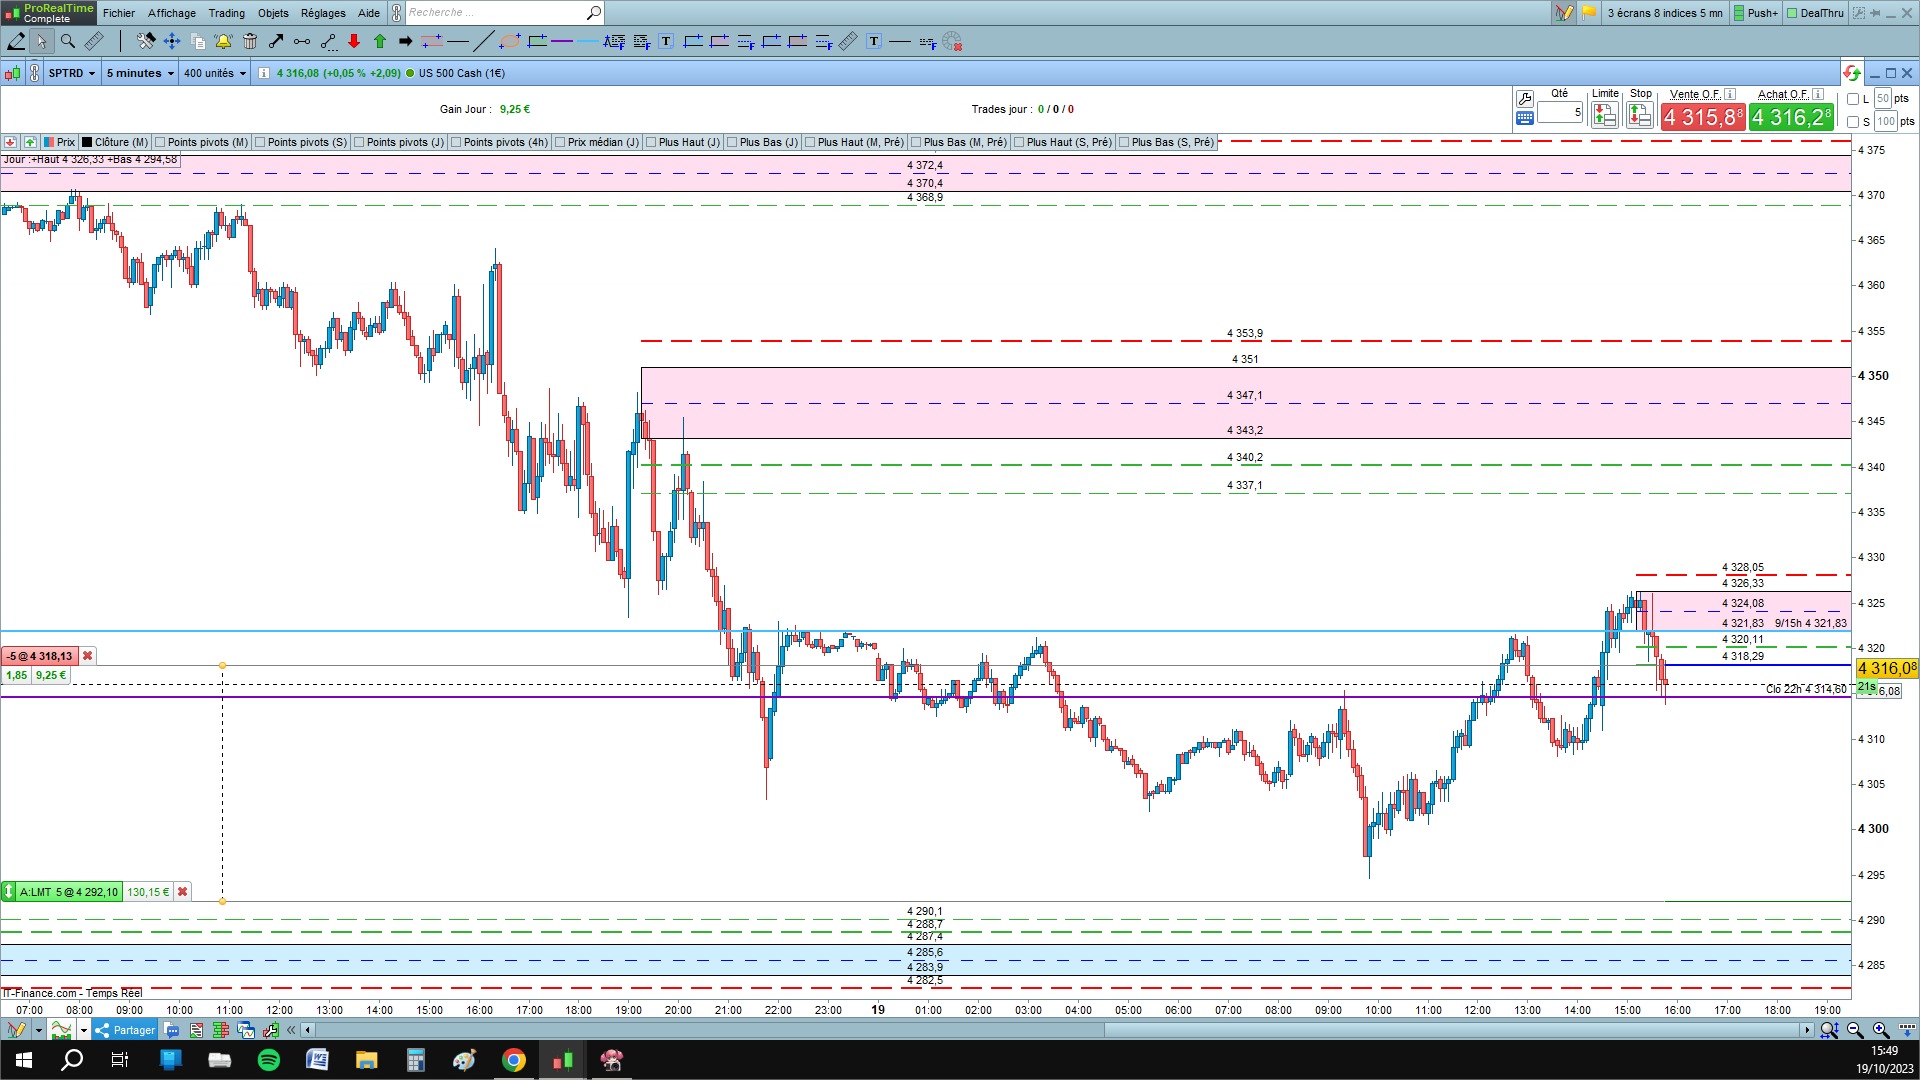Screen dimensions: 1920x1080
Task: Select the magnifier zoom tool
Action: (x=68, y=41)
